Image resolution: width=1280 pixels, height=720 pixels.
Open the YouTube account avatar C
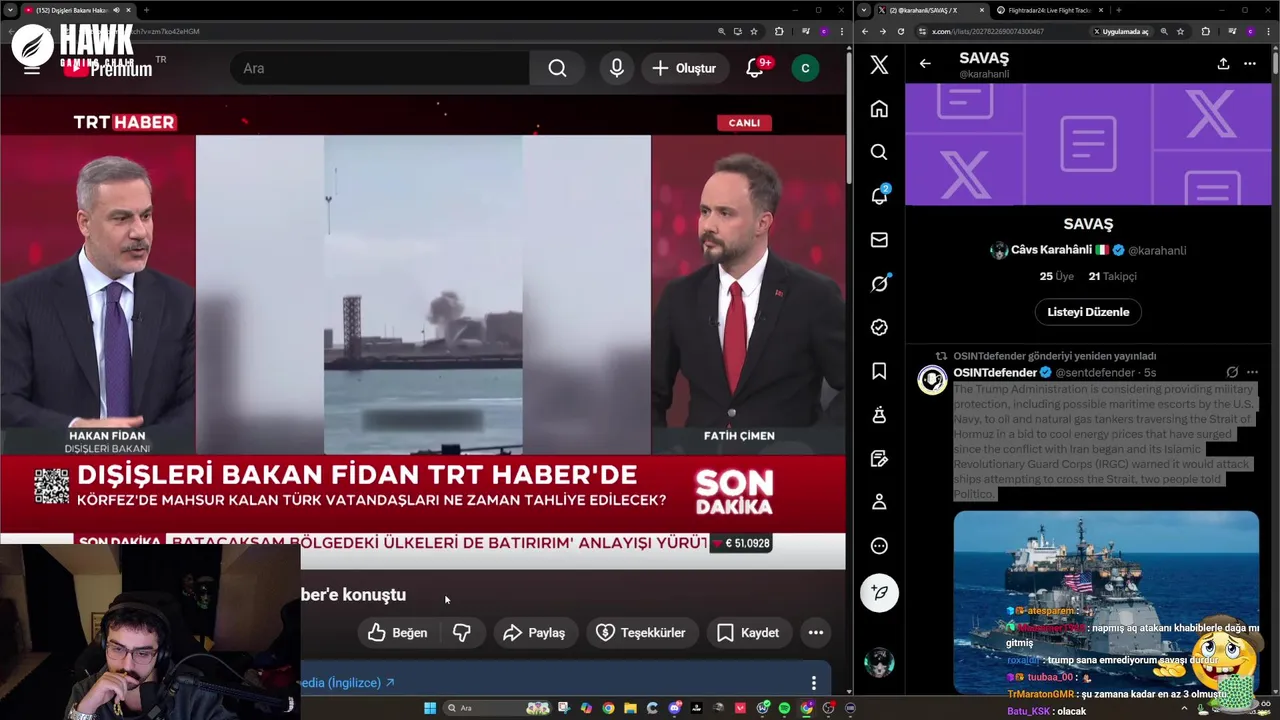[805, 68]
